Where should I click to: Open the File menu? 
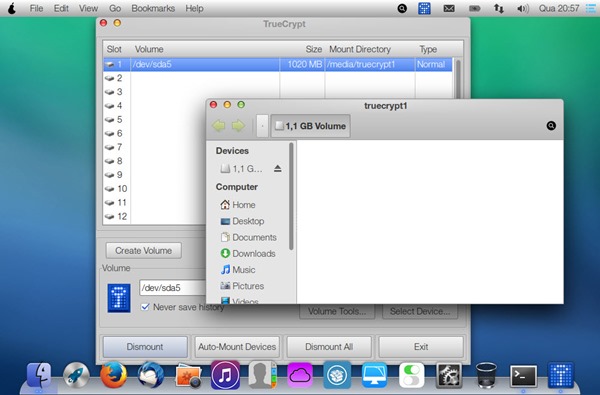pos(36,8)
